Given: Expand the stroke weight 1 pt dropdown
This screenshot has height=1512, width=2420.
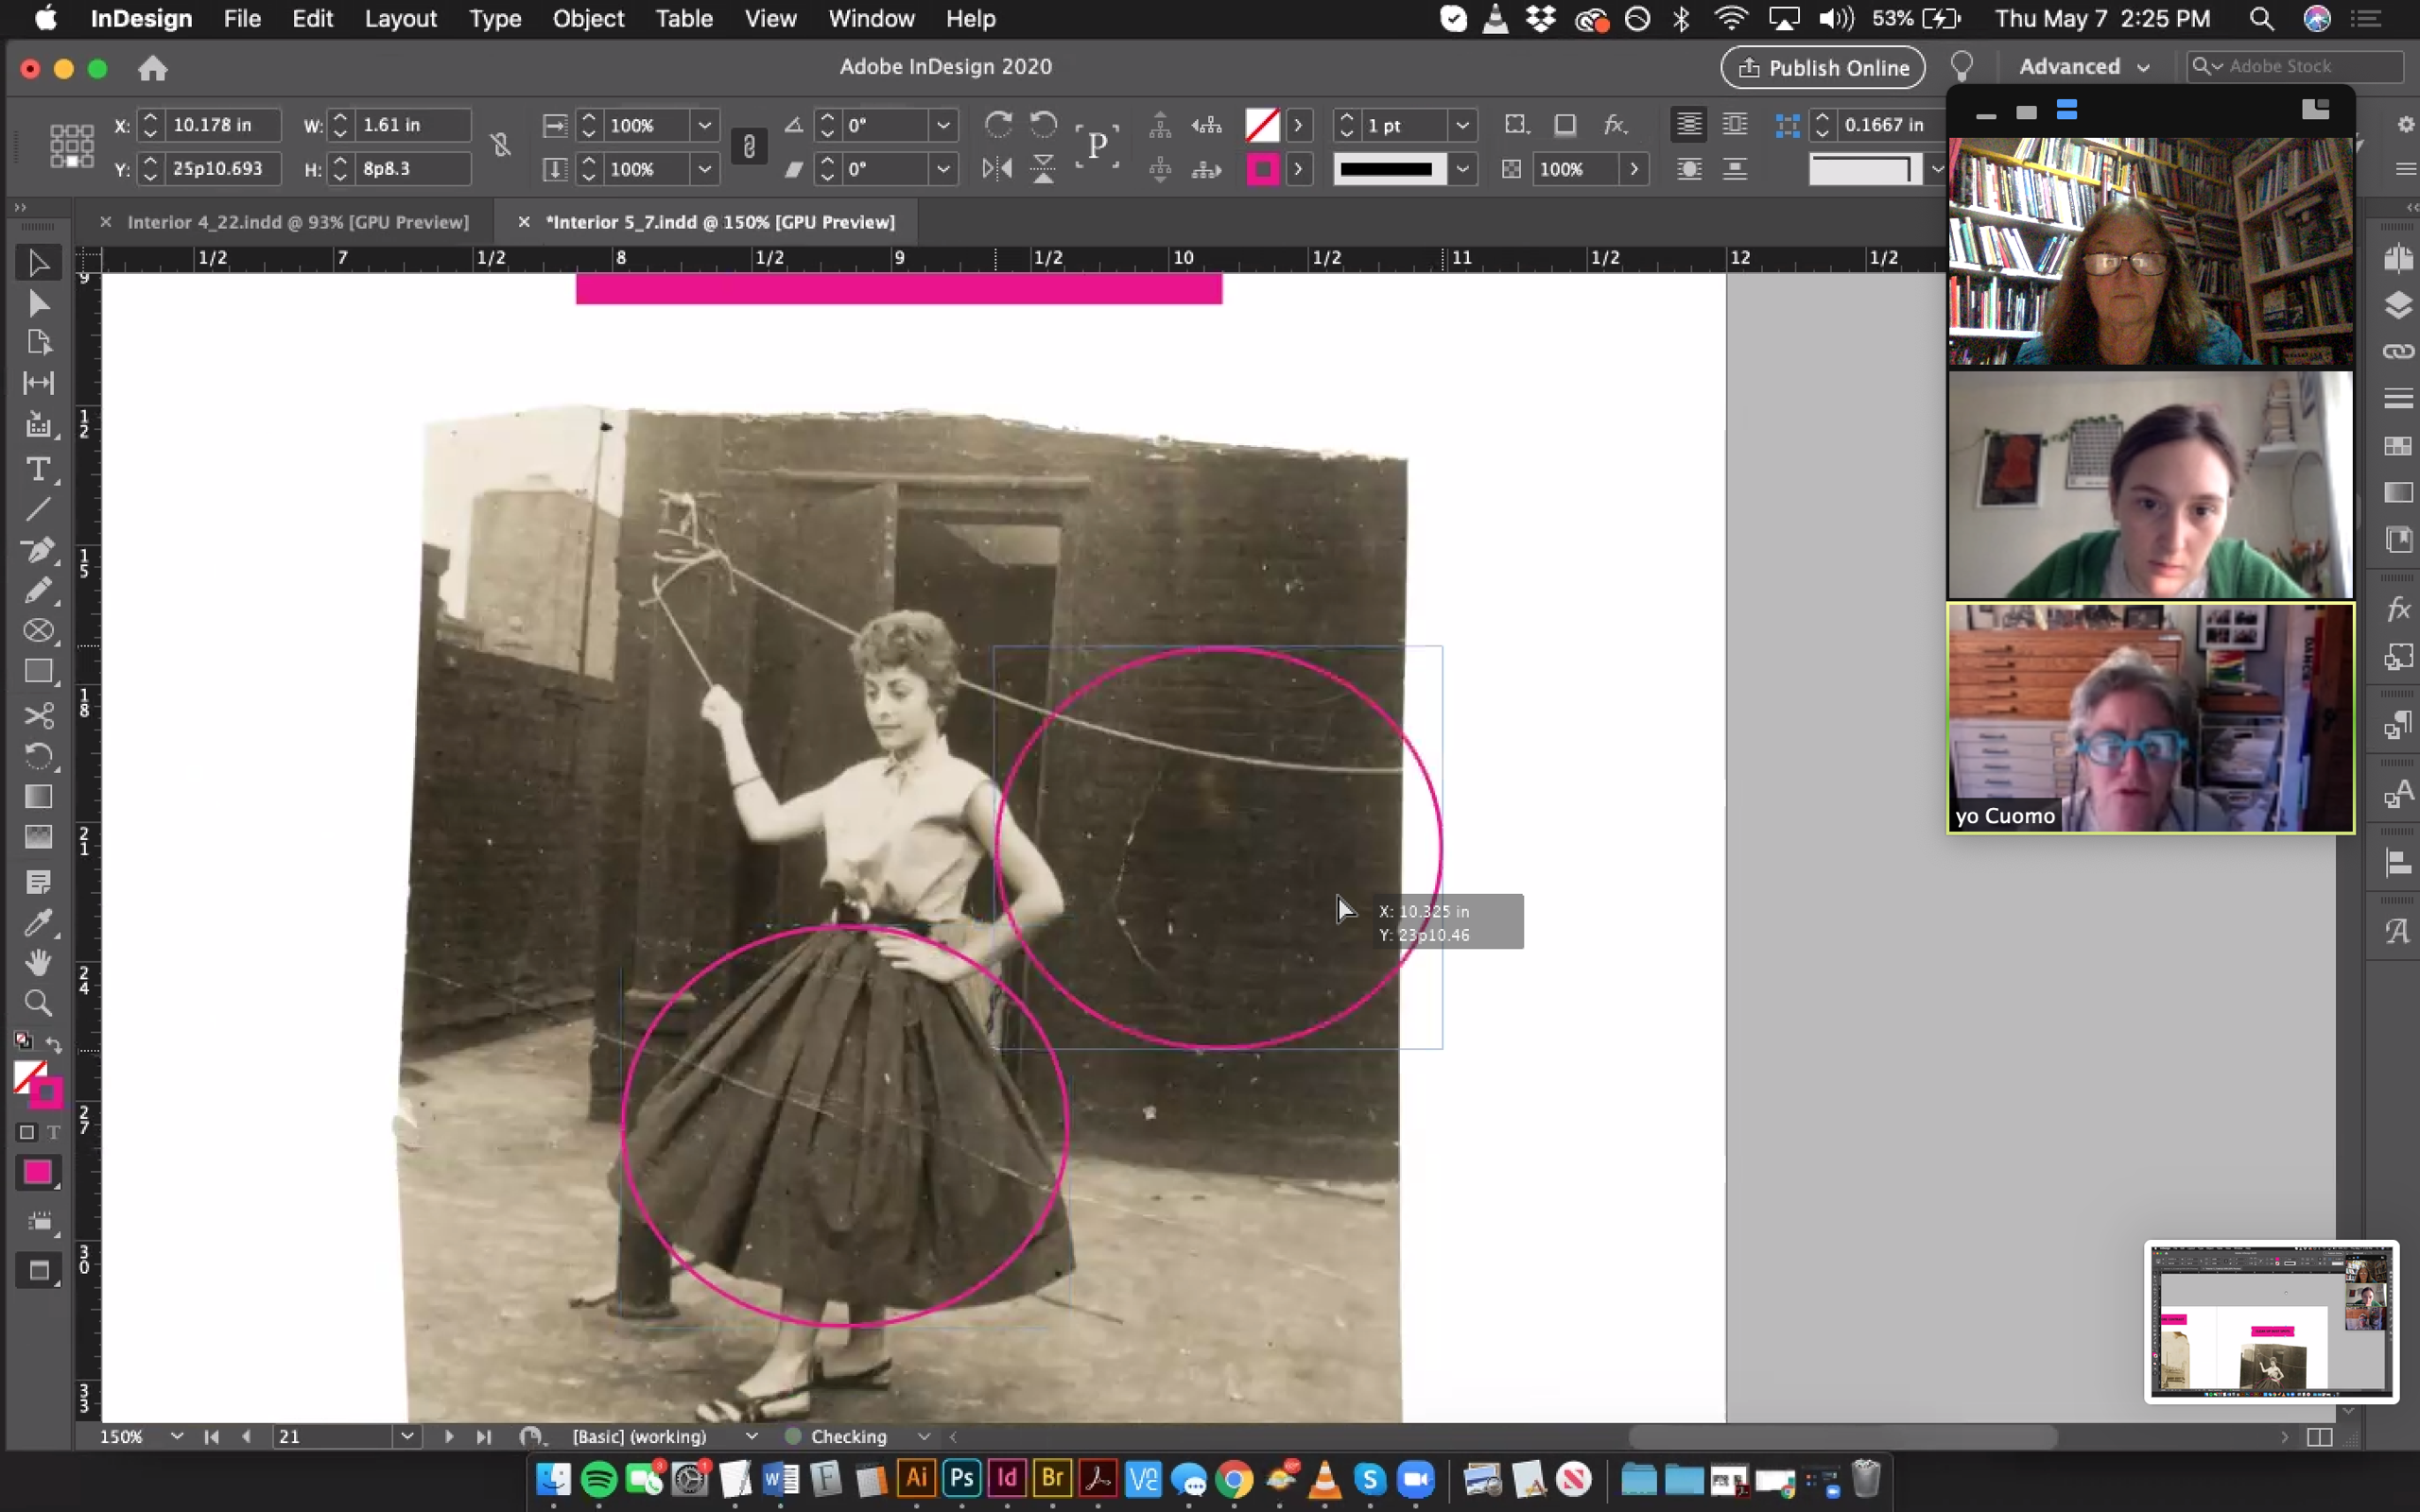Looking at the screenshot, I should [1463, 125].
